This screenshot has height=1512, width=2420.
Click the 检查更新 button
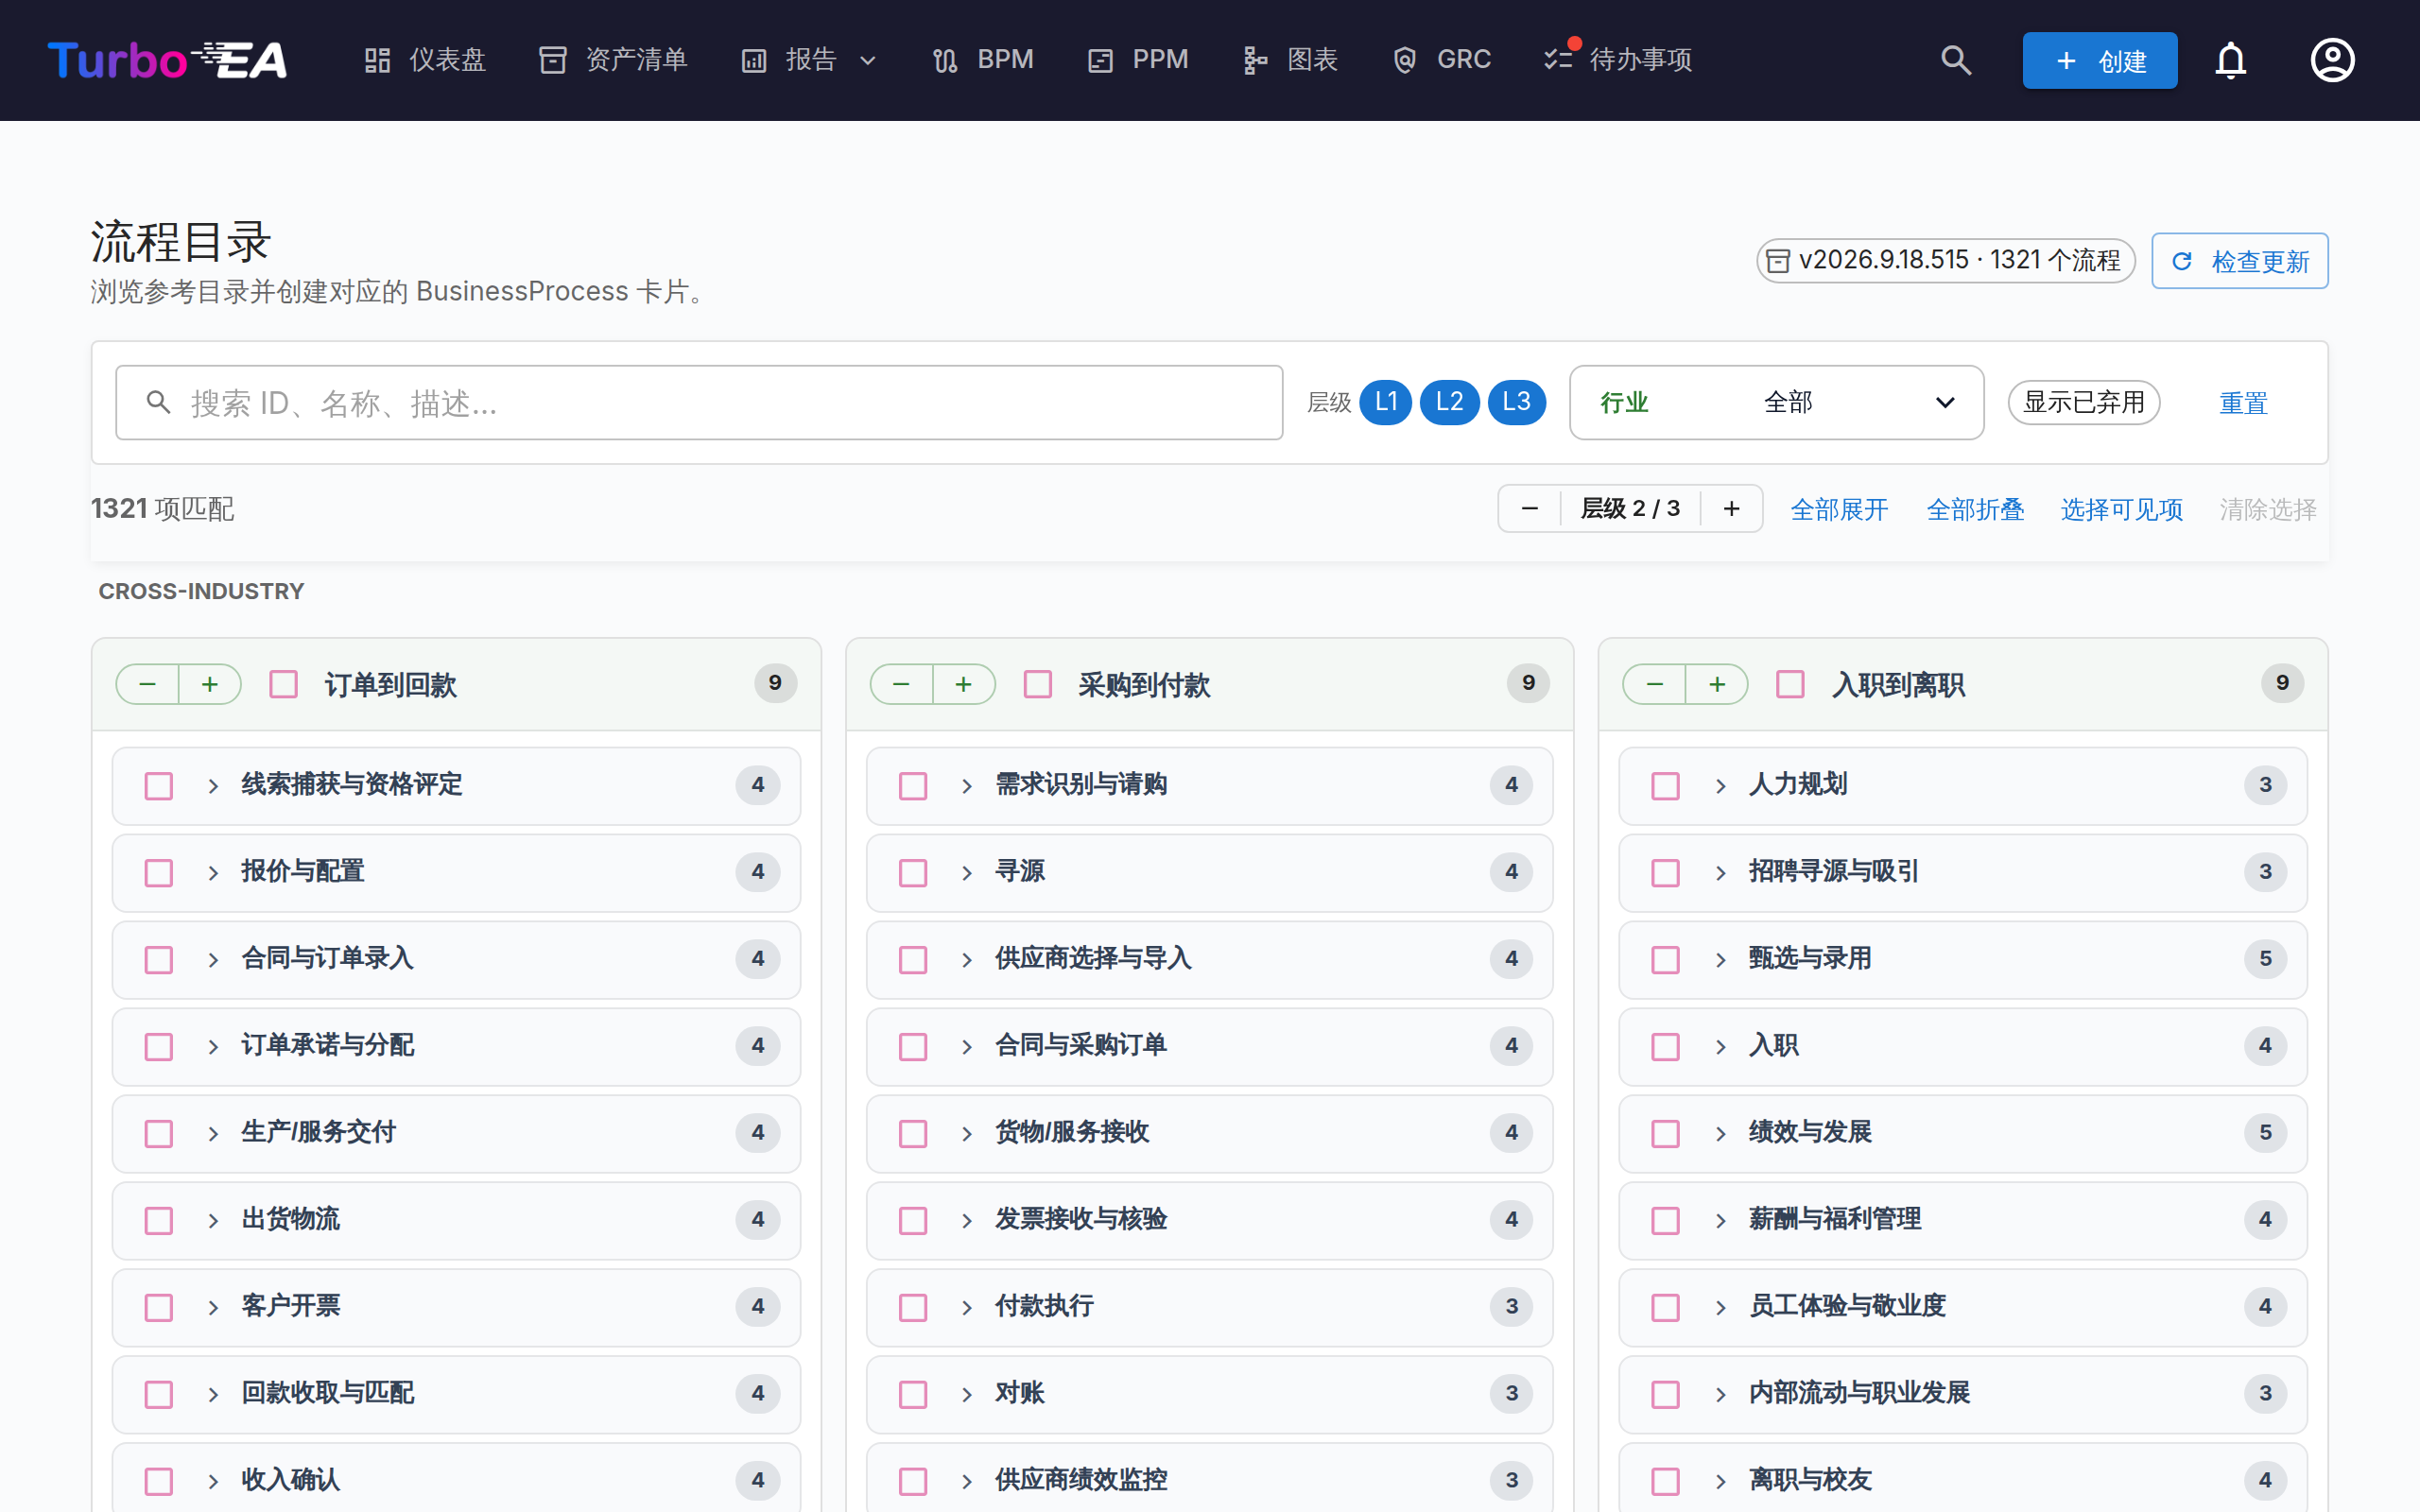[x=2239, y=261]
